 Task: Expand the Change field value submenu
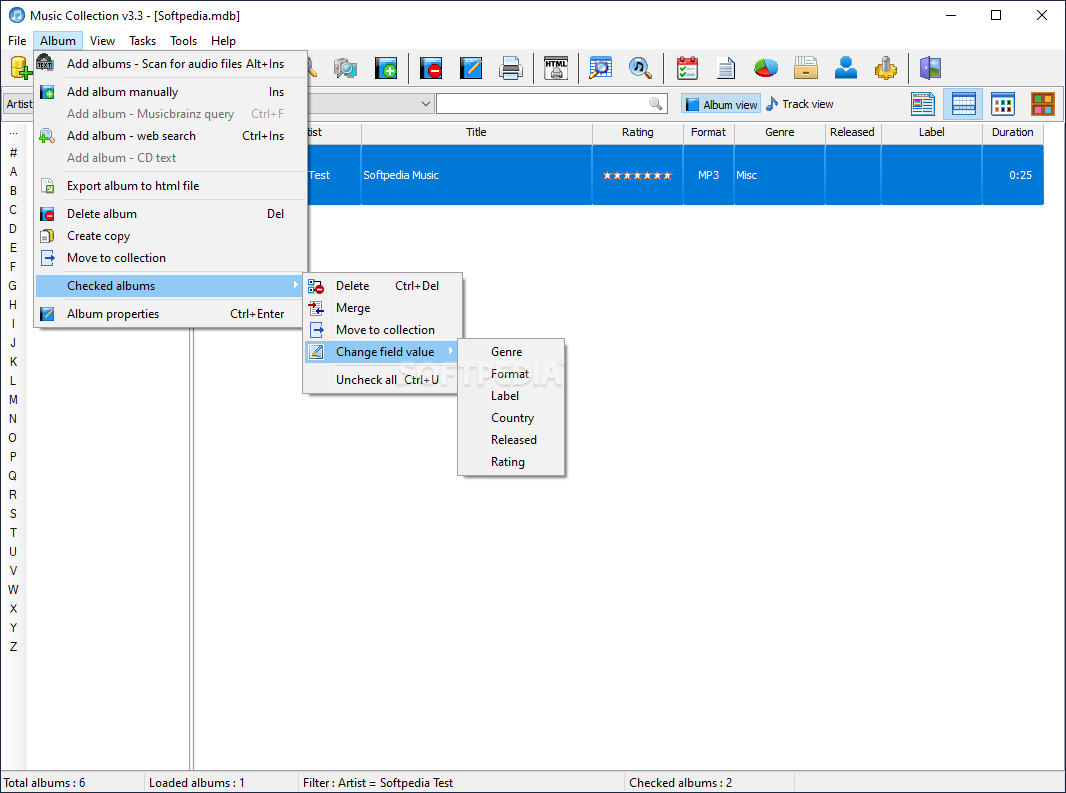tap(381, 352)
